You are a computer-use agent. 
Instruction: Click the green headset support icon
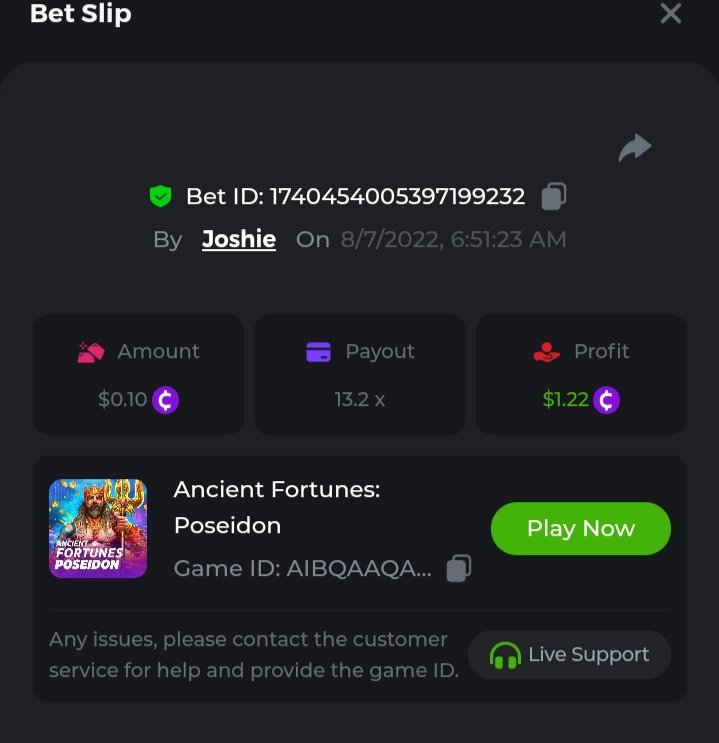505,655
